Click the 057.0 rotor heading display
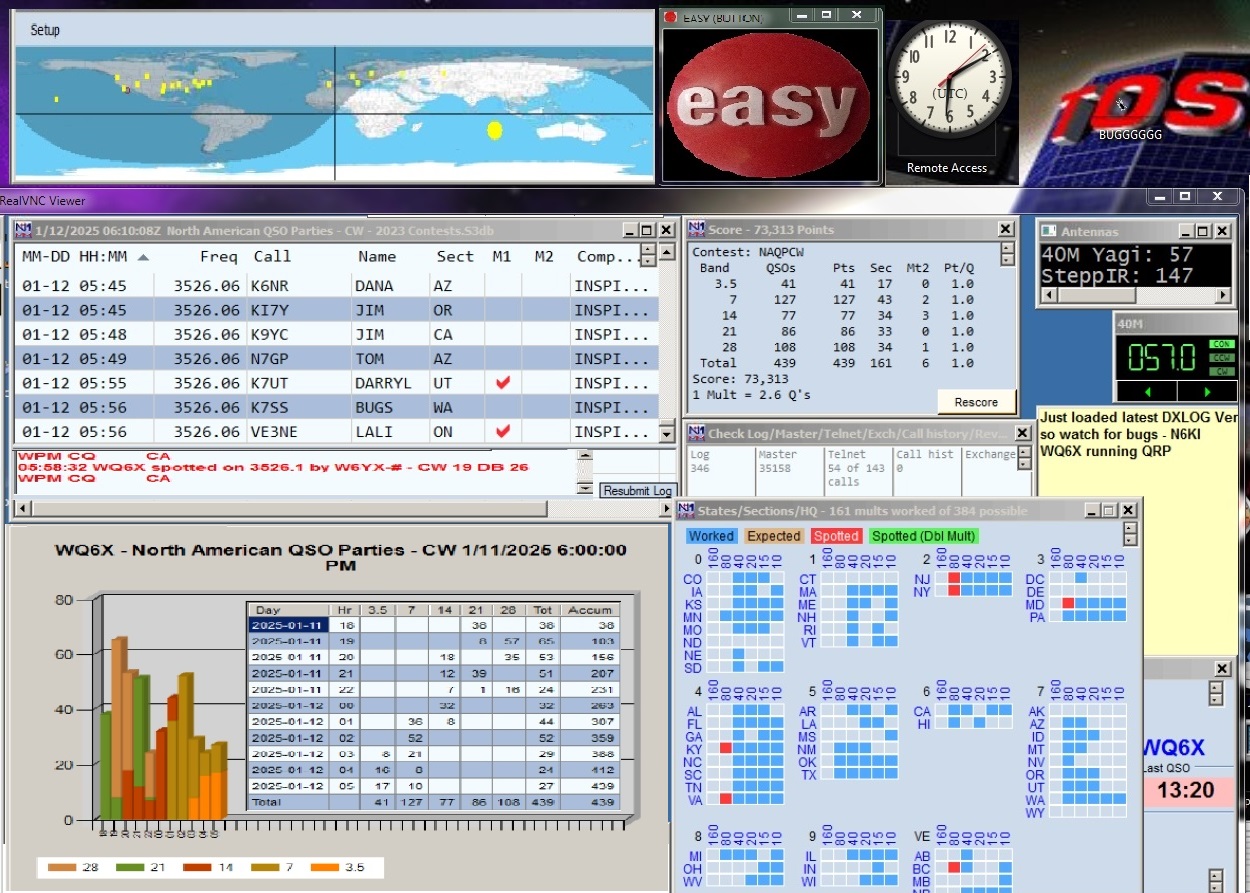The width and height of the screenshot is (1250, 893). 1161,357
